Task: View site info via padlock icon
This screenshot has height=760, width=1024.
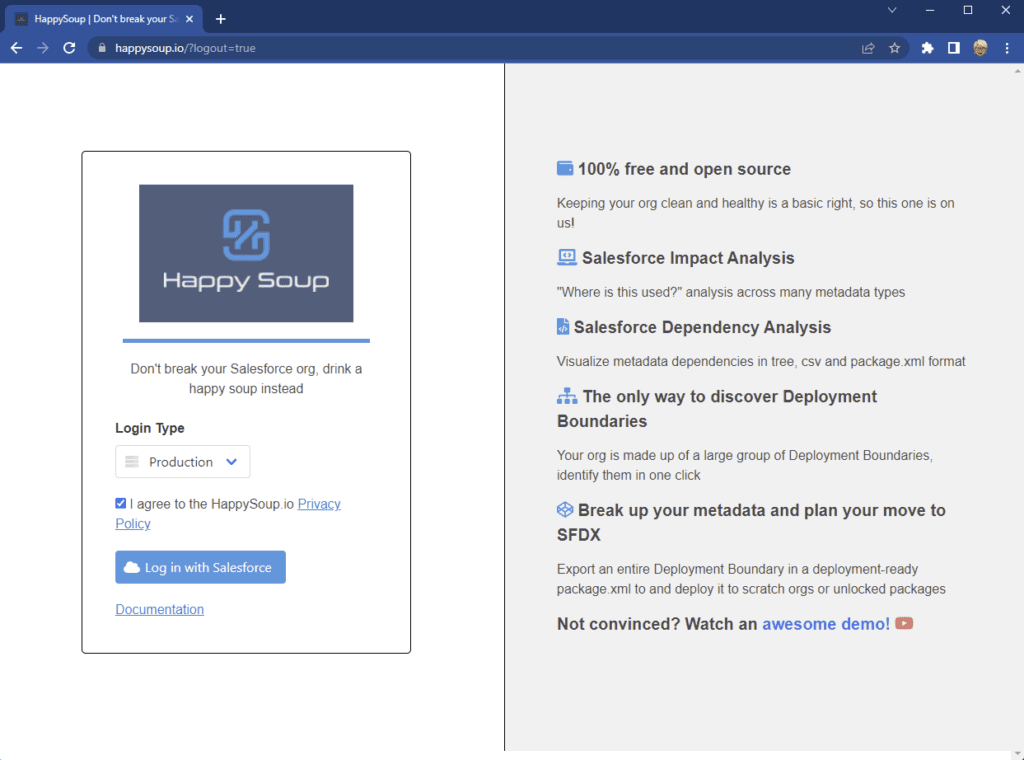Action: click(102, 48)
